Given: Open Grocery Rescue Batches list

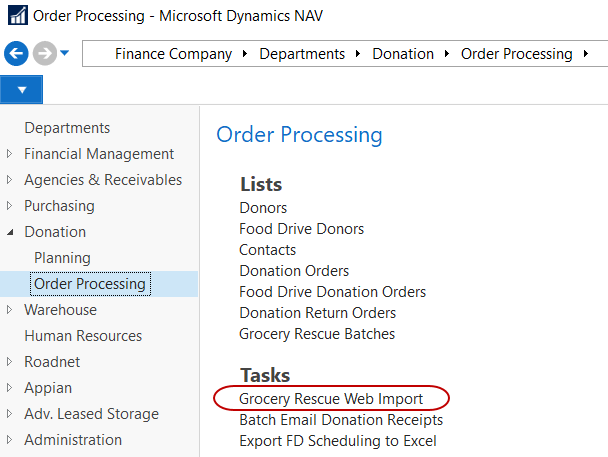Looking at the screenshot, I should (x=317, y=334).
